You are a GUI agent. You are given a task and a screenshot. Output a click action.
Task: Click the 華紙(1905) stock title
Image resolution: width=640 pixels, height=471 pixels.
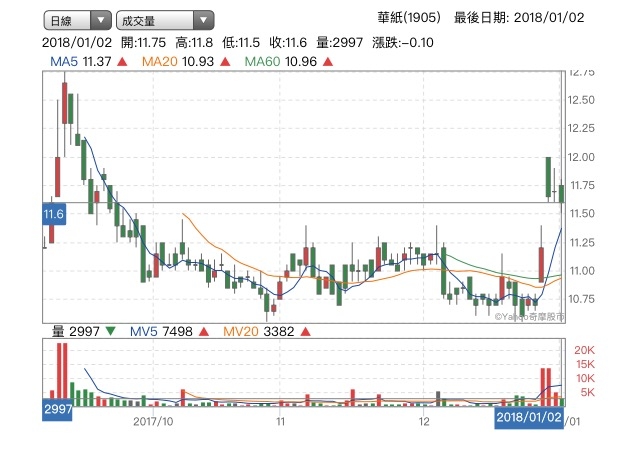click(x=409, y=18)
